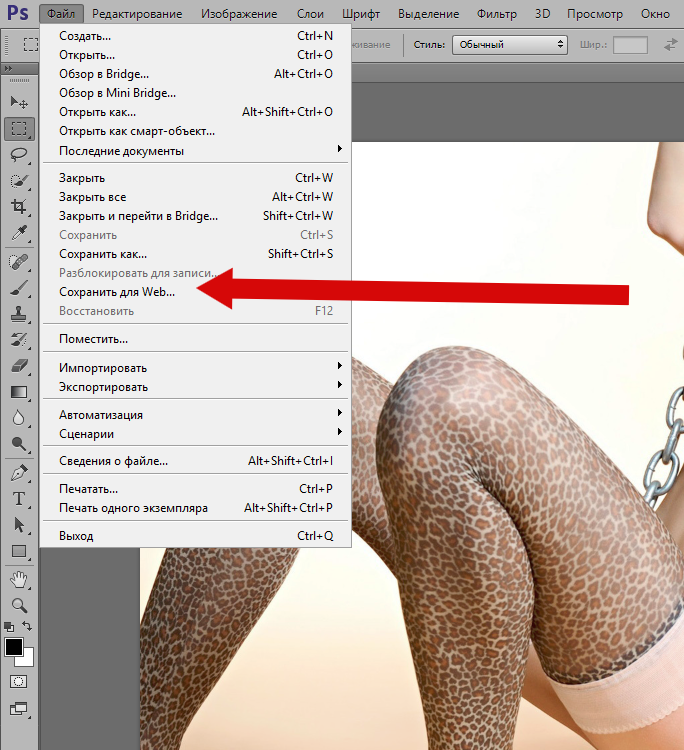
Task: Open the Изображение menu
Action: pyautogui.click(x=239, y=14)
